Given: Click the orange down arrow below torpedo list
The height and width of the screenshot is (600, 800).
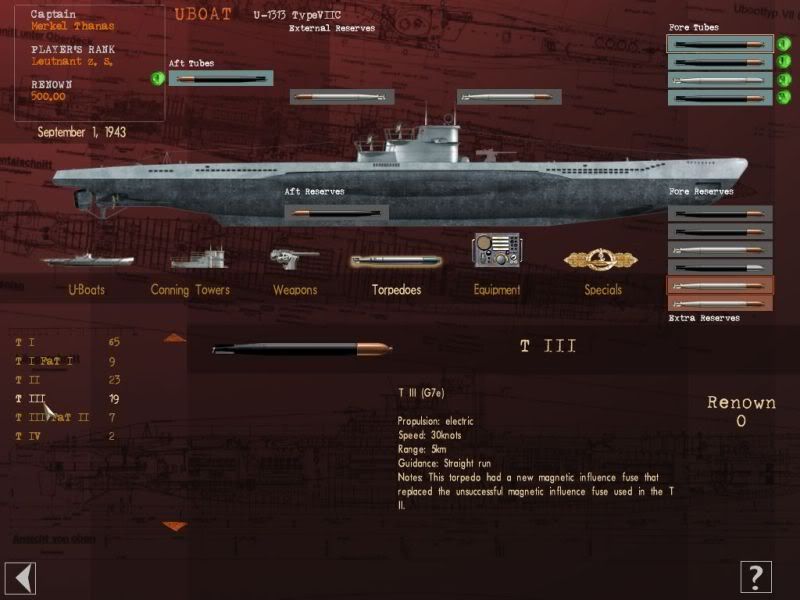Looking at the screenshot, I should [x=174, y=526].
